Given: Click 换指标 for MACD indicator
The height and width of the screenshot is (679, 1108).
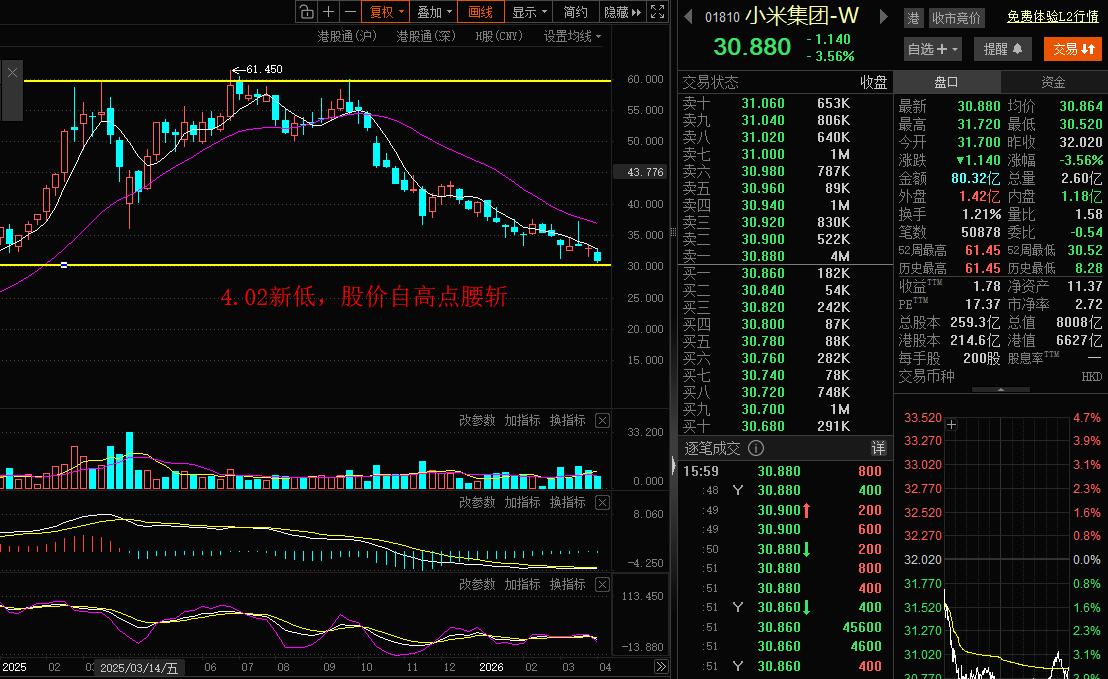Looking at the screenshot, I should (567, 502).
